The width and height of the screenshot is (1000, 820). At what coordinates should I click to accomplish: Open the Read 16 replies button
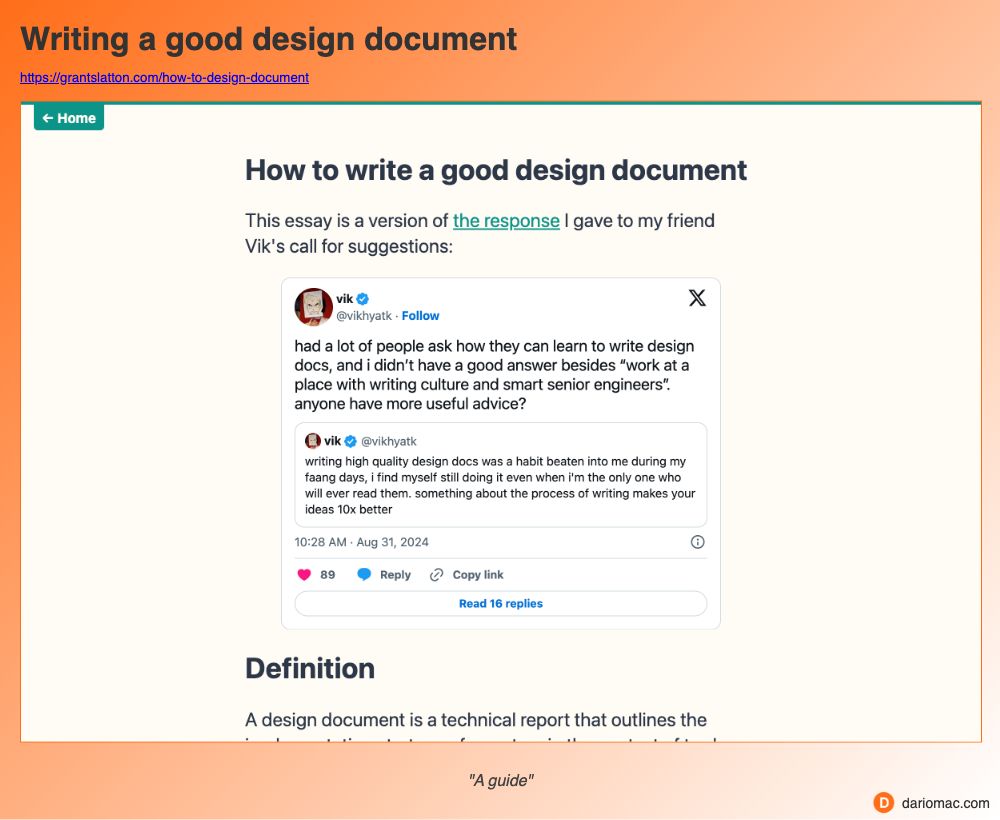[501, 603]
